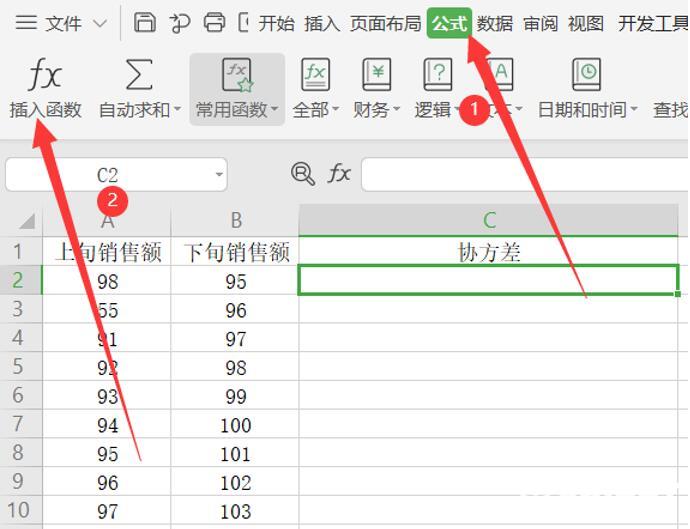Click cell A10 with value 97
This screenshot has height=529, width=690.
107,510
